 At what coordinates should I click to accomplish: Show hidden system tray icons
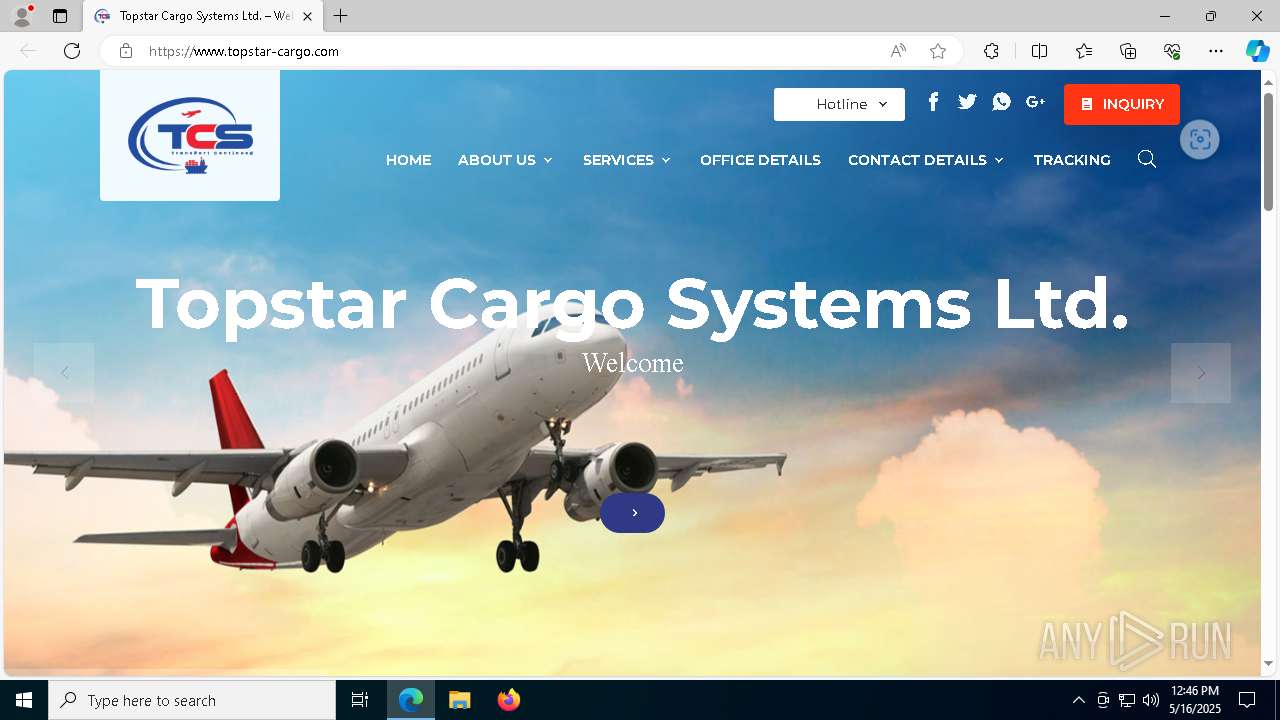1078,700
